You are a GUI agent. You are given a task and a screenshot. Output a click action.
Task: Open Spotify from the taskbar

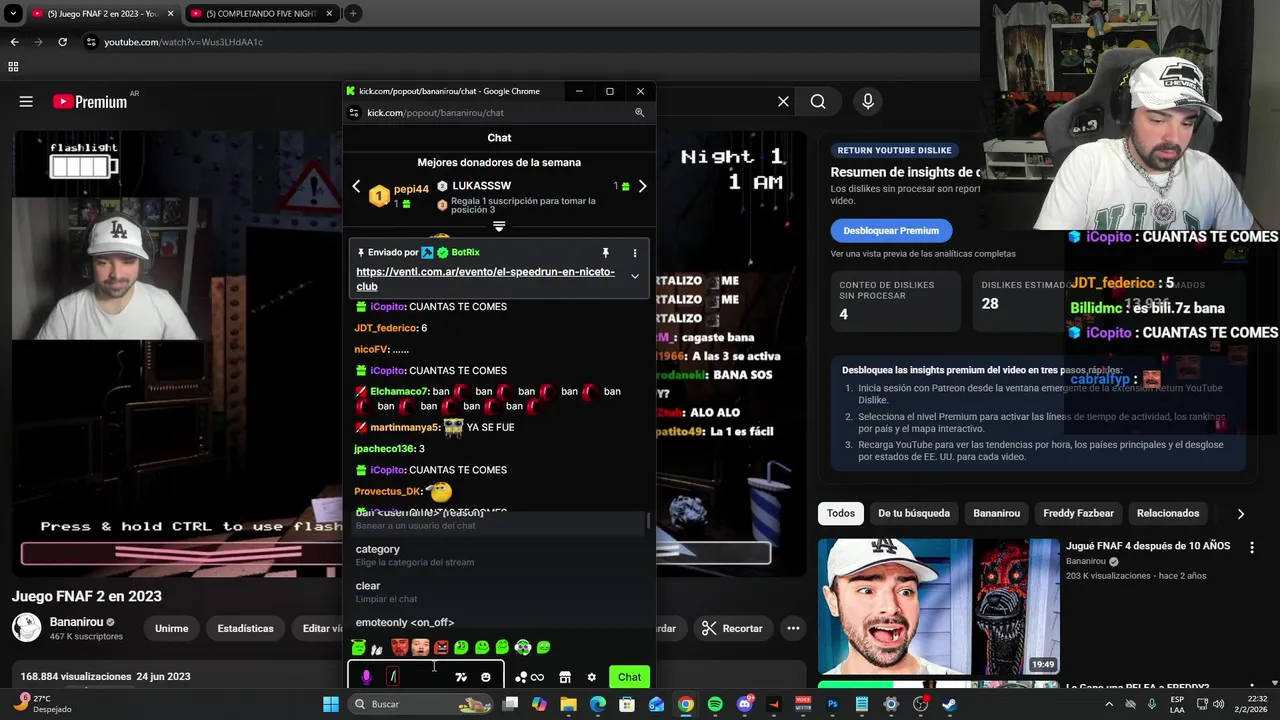tap(715, 704)
